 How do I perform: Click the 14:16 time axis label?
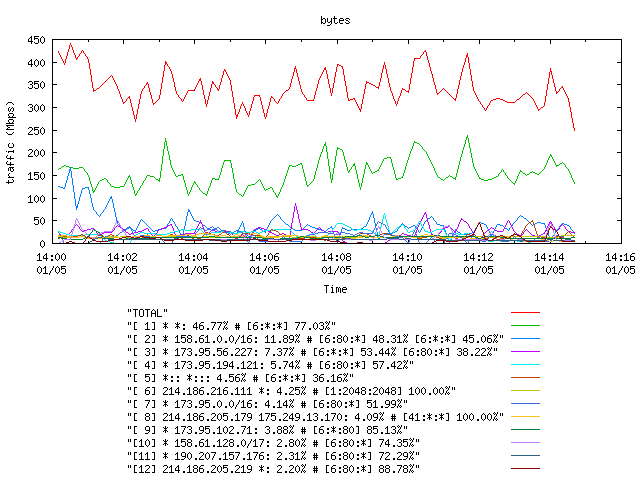coord(620,257)
